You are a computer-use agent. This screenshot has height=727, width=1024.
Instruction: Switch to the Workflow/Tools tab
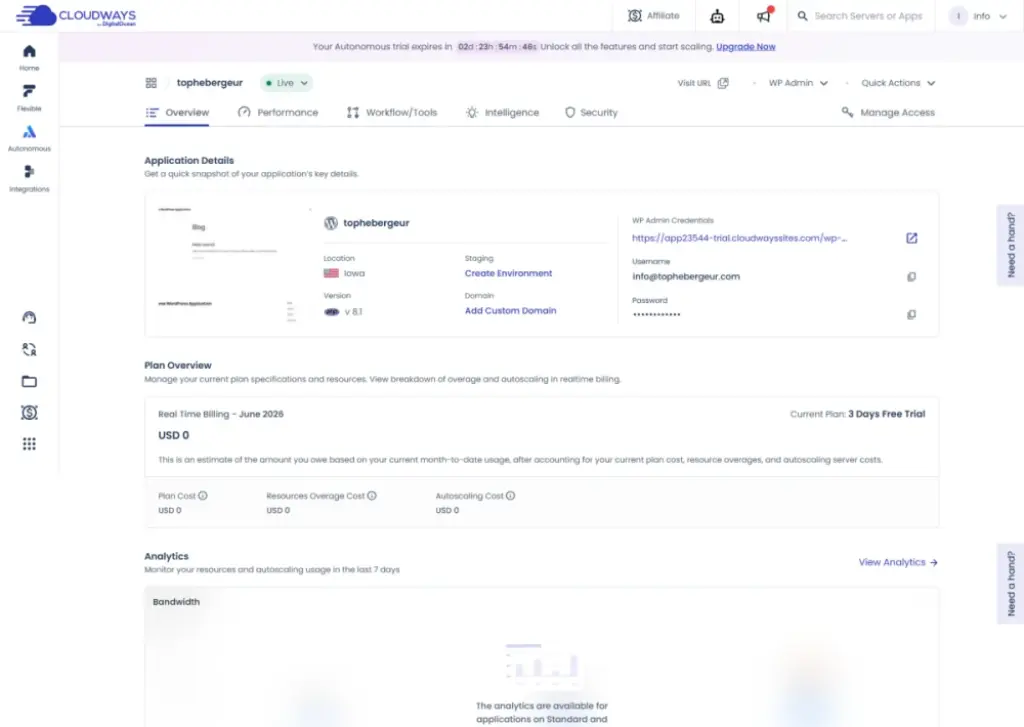[392, 112]
